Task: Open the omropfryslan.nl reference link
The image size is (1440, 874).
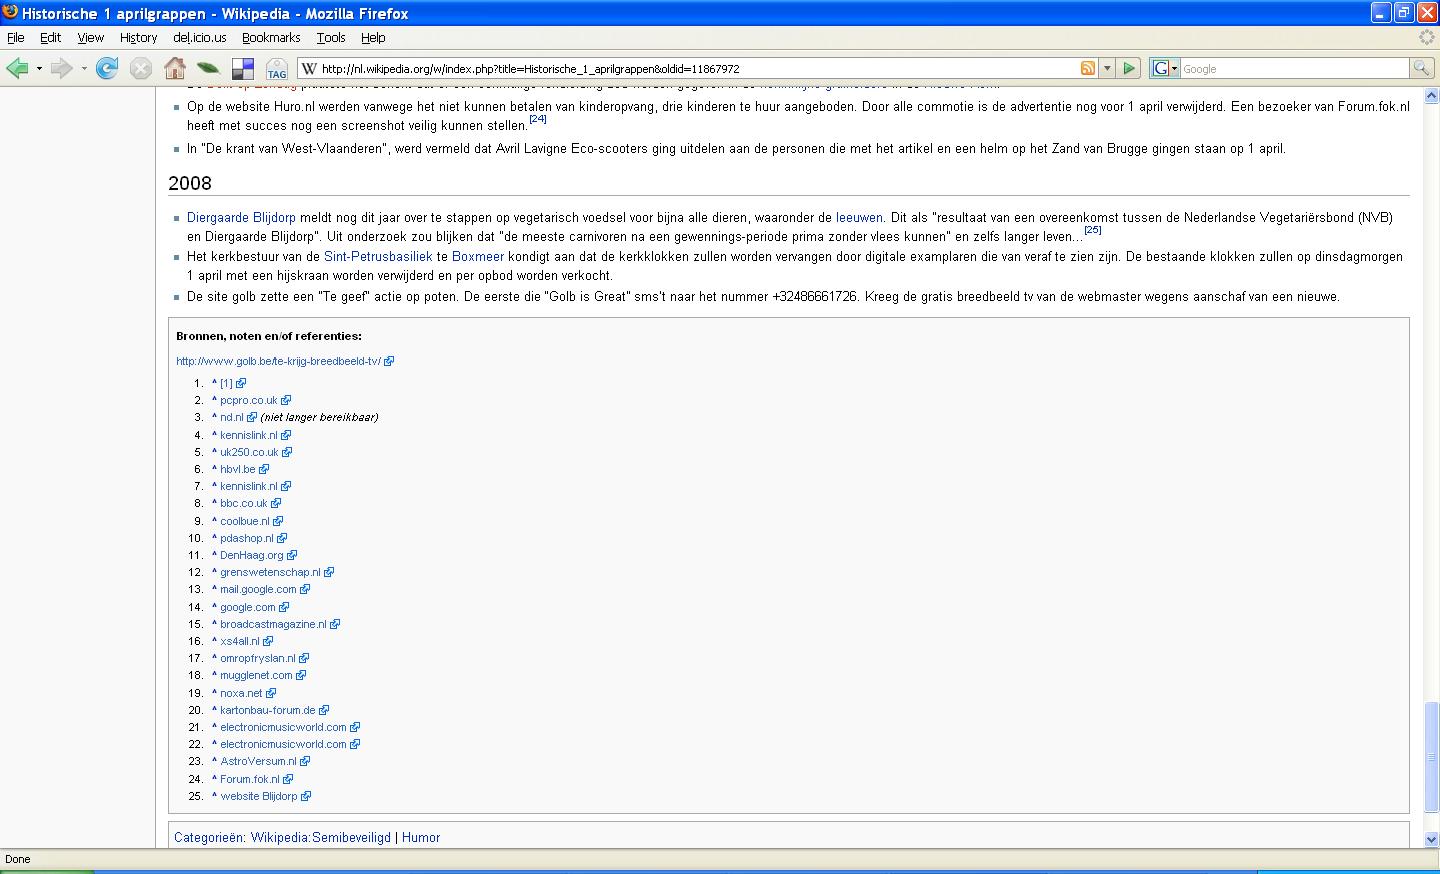Action: [x=258, y=658]
